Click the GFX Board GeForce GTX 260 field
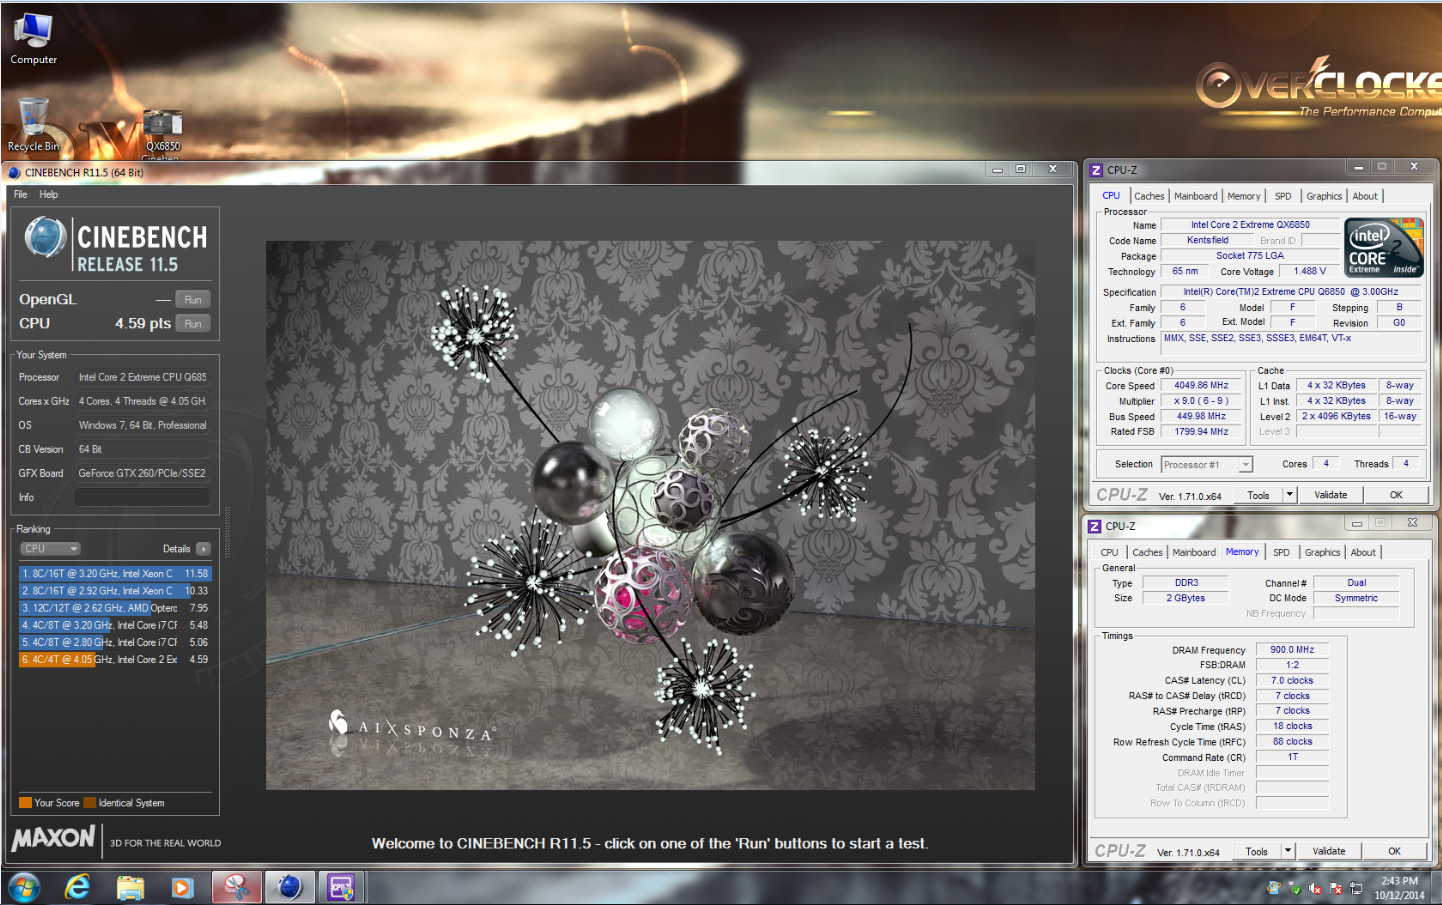Screen dimensions: 1442x905 tap(142, 473)
